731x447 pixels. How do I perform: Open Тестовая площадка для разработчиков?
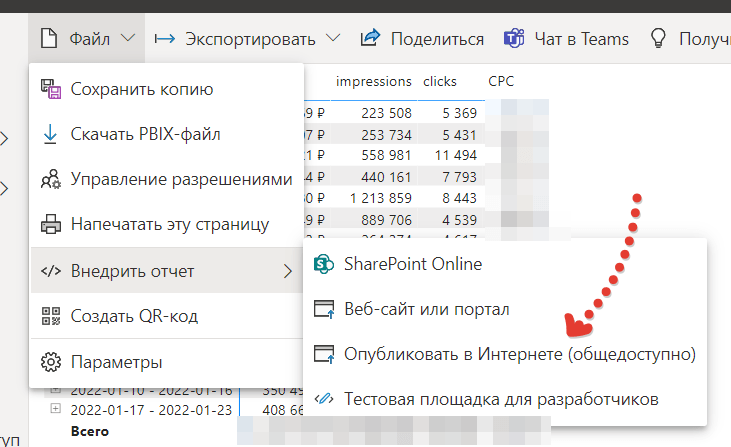coord(501,399)
